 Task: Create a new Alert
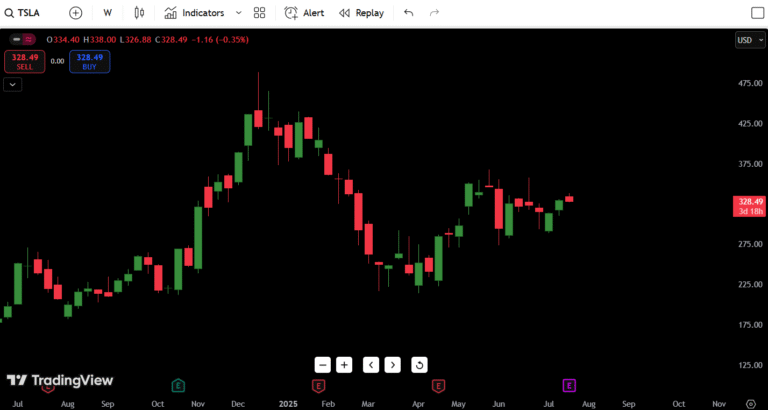304,13
